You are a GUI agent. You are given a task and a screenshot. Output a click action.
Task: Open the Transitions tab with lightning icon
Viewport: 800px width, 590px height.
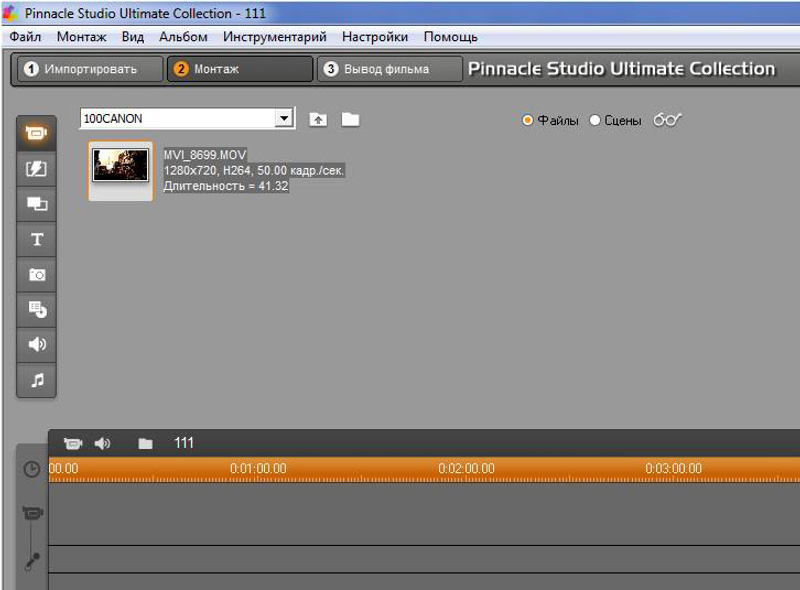tap(36, 169)
